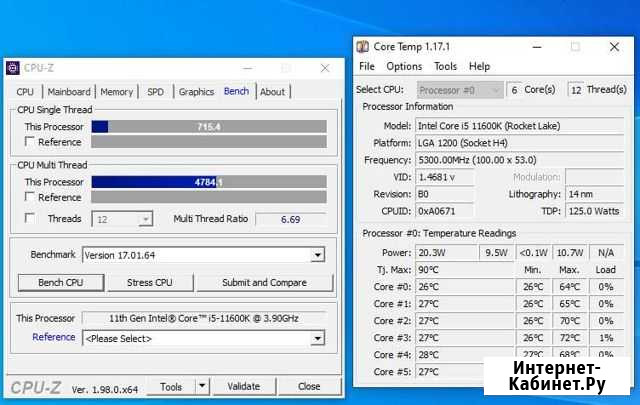This screenshot has width=640, height=405.
Task: Click the single thread reference bar
Action: (x=209, y=142)
